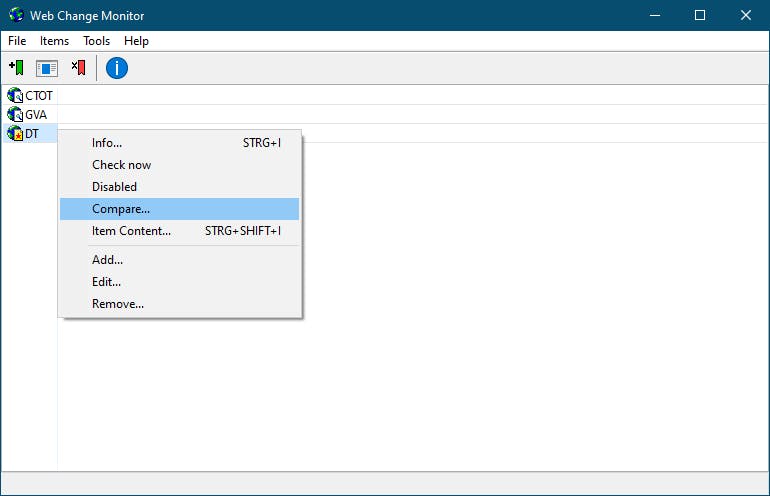Screen dimensions: 770x496
Task: Minimize the Web Change Monitor window
Action: (x=655, y=15)
